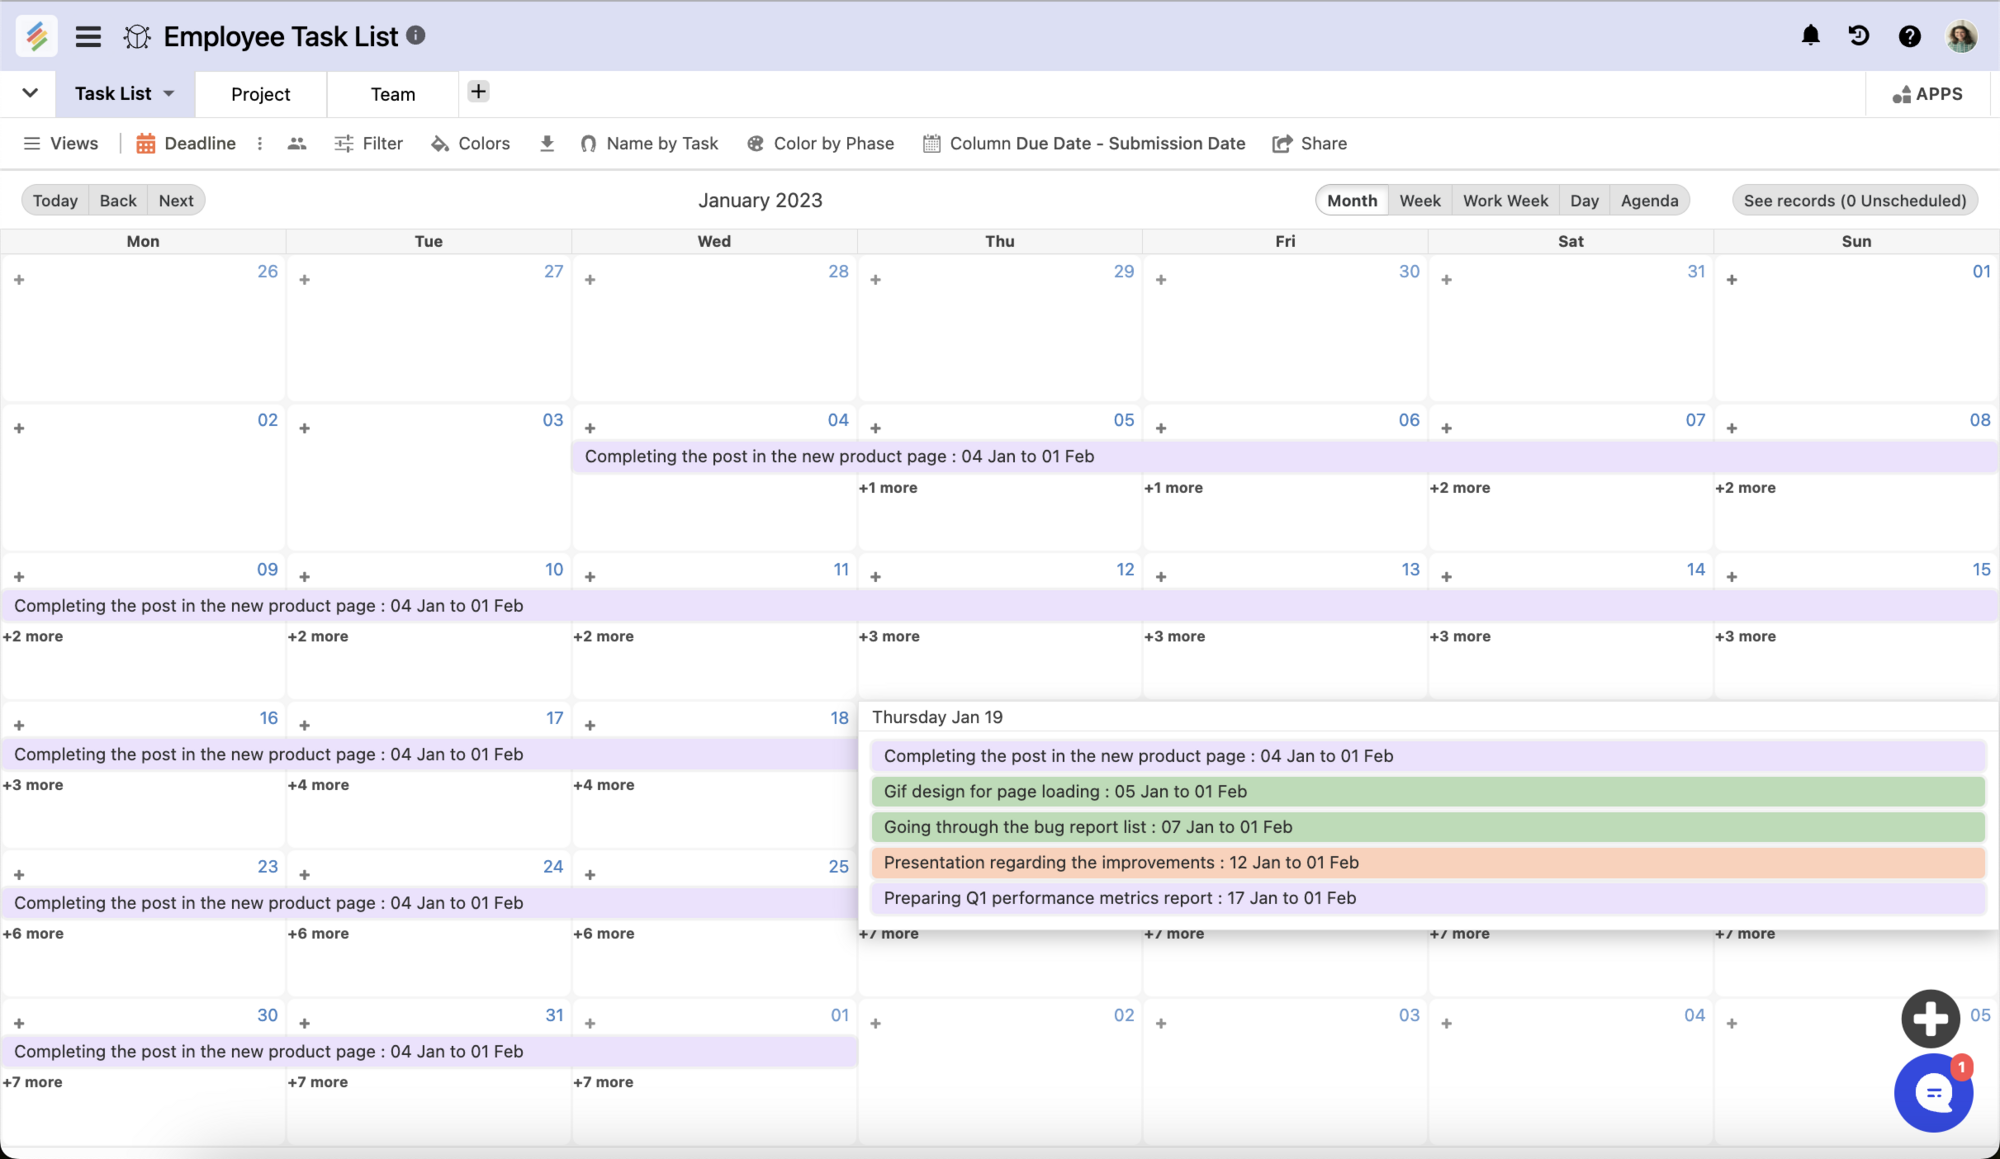The image size is (2000, 1159).
Task: Open the notifications bell
Action: click(x=1811, y=36)
